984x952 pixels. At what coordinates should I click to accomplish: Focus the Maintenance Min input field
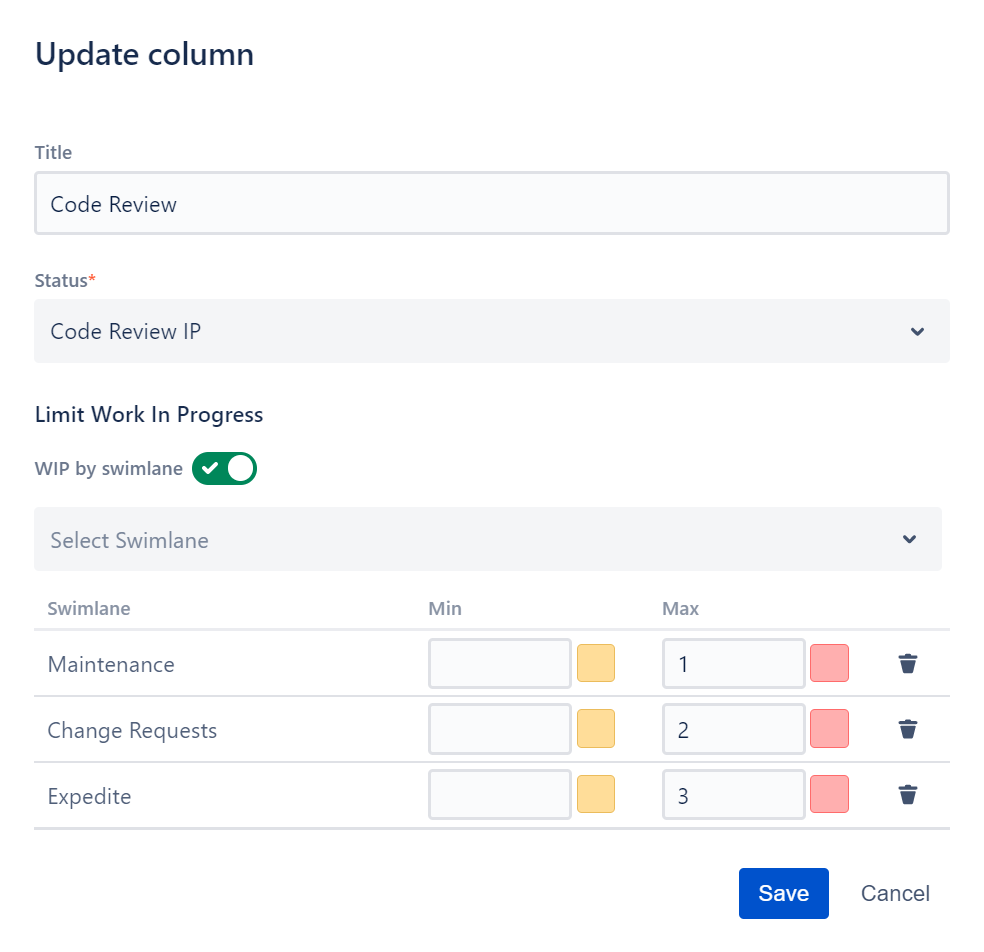pos(500,663)
